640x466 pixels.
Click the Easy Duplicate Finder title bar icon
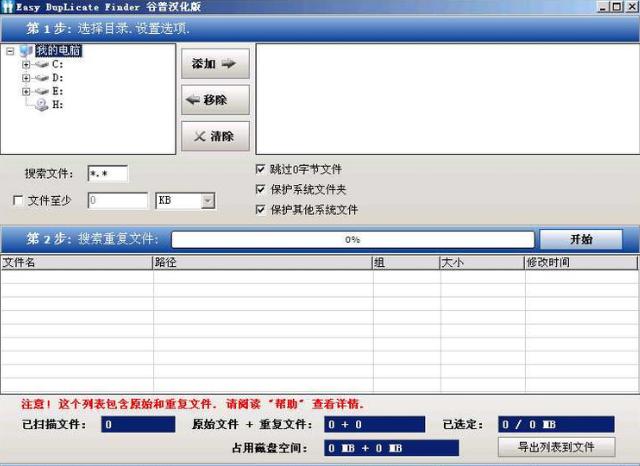click(x=8, y=7)
